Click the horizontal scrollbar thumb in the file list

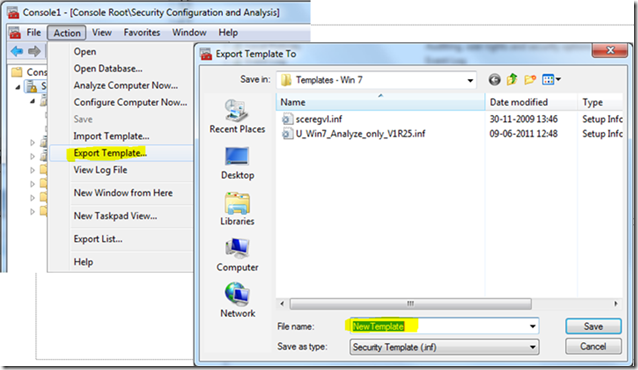point(411,304)
